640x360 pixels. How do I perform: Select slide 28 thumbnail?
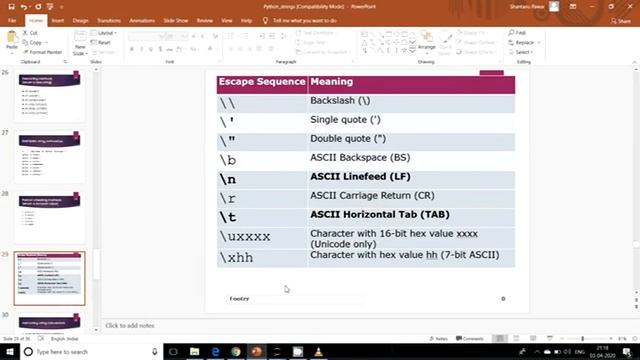(49, 218)
